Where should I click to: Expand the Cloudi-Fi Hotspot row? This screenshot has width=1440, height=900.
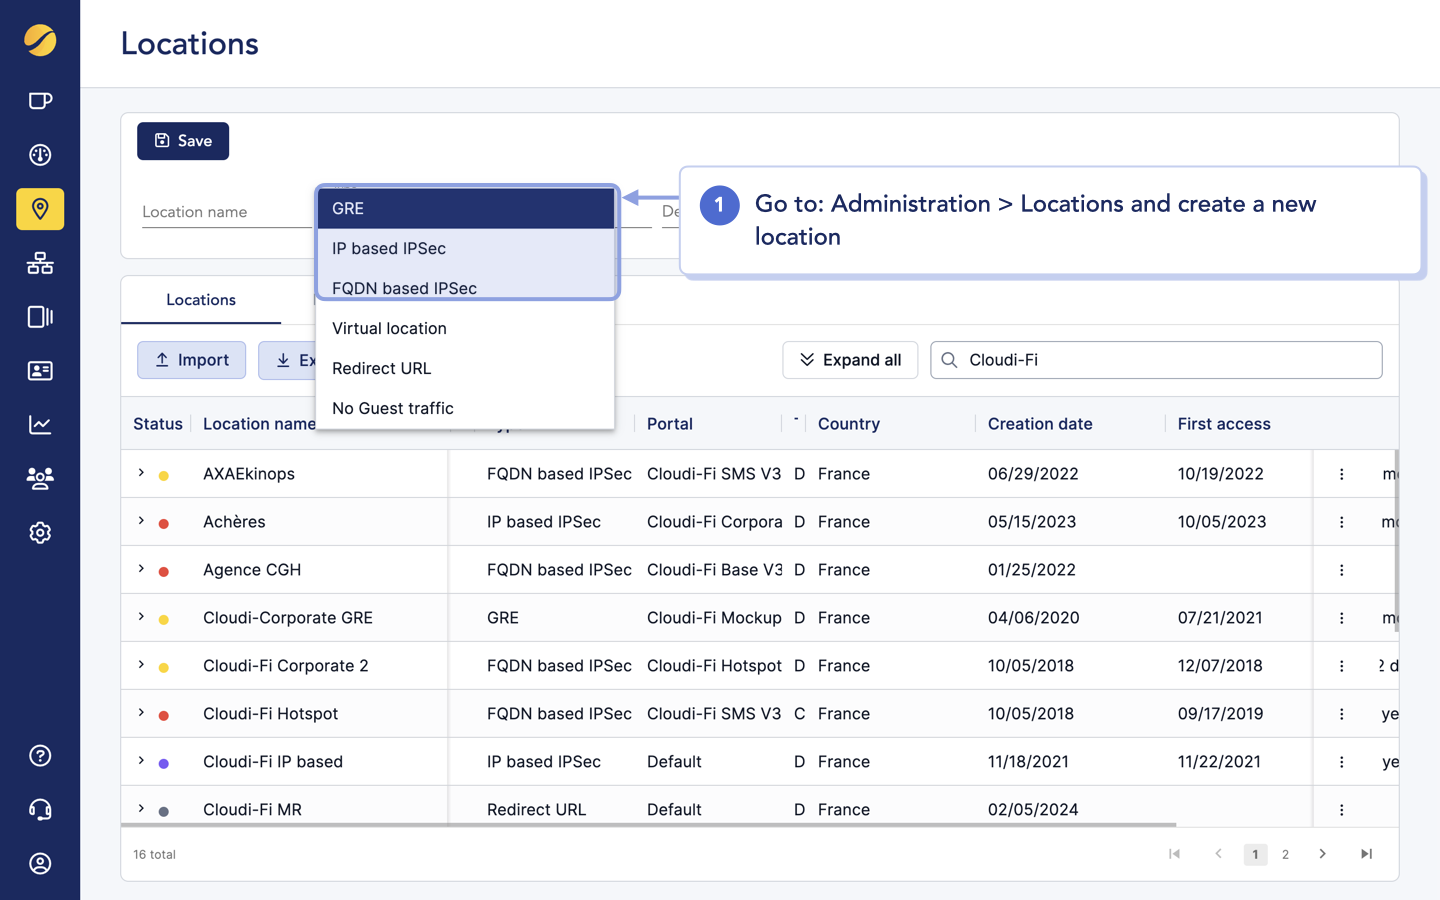(x=141, y=713)
